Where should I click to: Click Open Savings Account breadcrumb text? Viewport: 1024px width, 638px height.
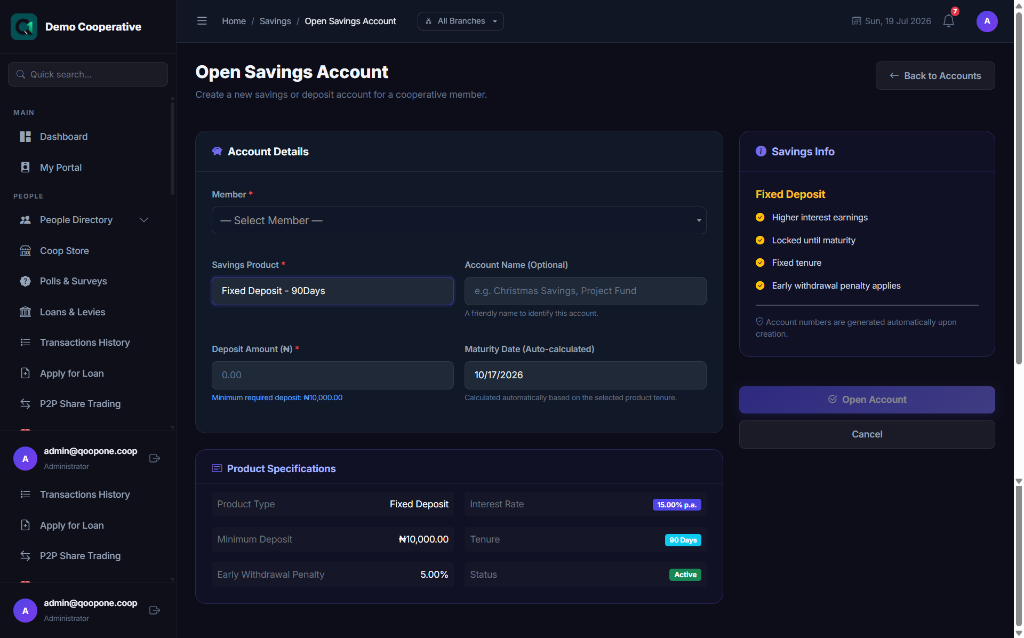[x=350, y=21]
